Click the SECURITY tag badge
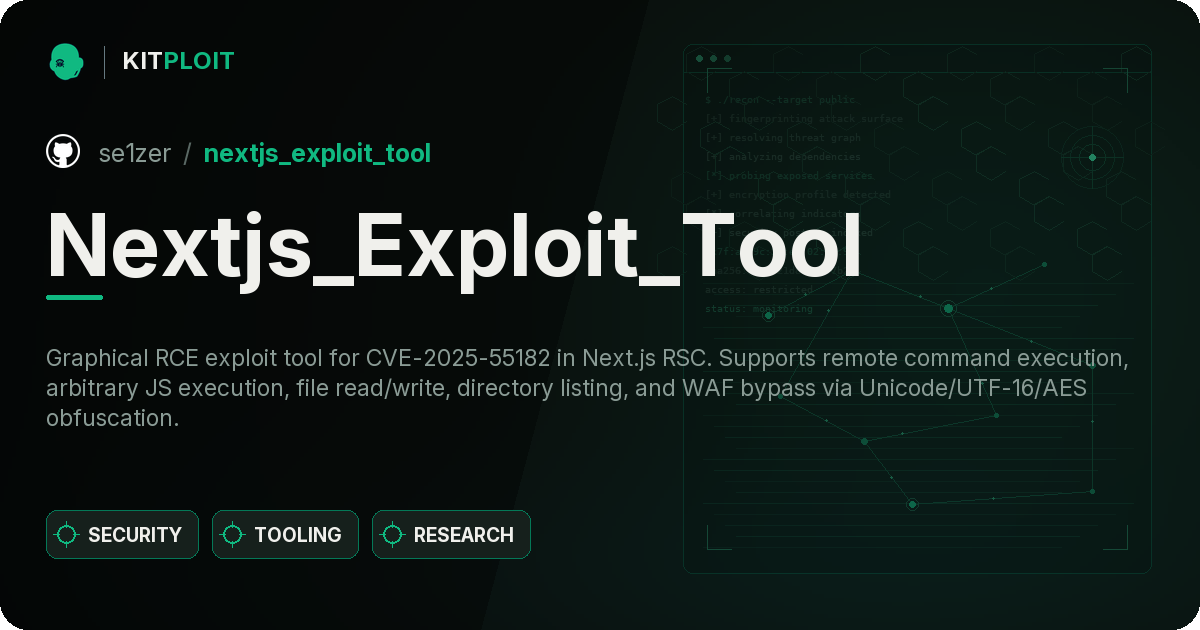The image size is (1200, 630). pyautogui.click(x=122, y=535)
